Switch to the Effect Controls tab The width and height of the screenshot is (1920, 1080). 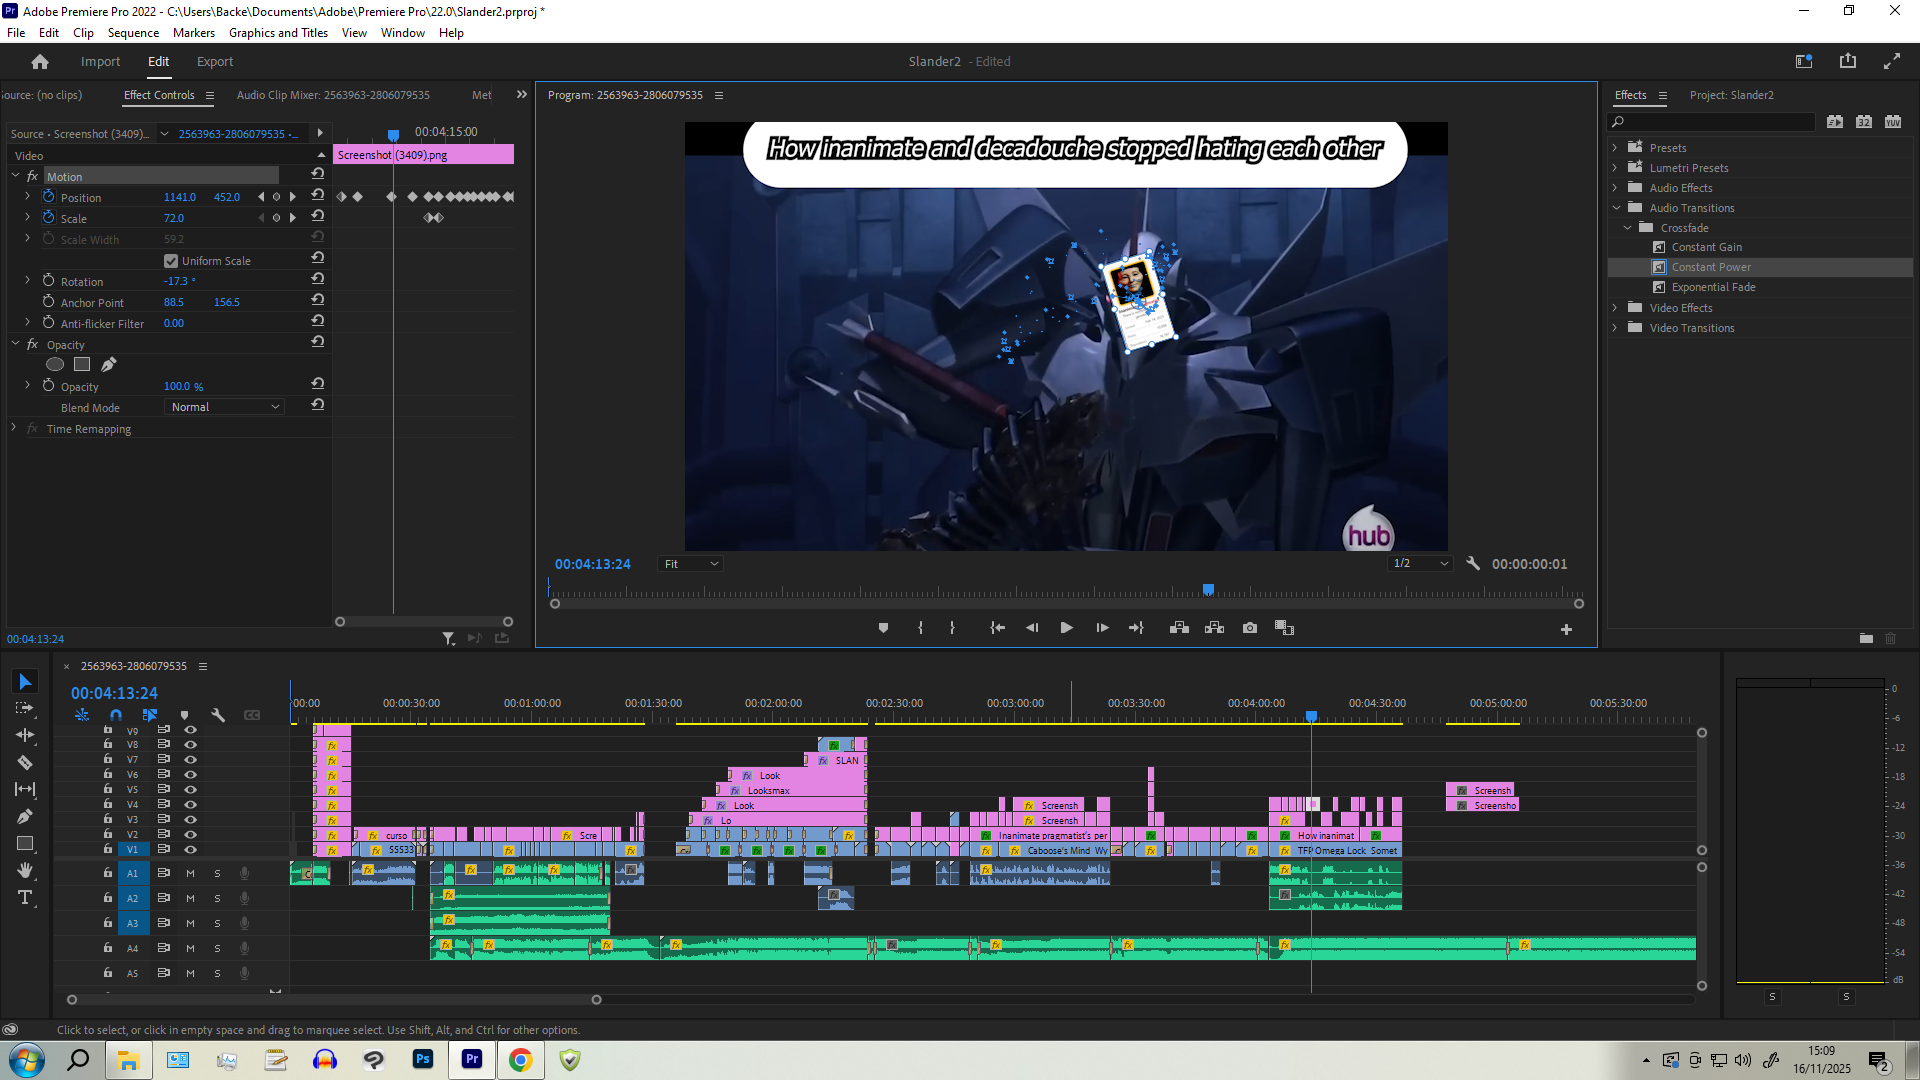point(159,95)
